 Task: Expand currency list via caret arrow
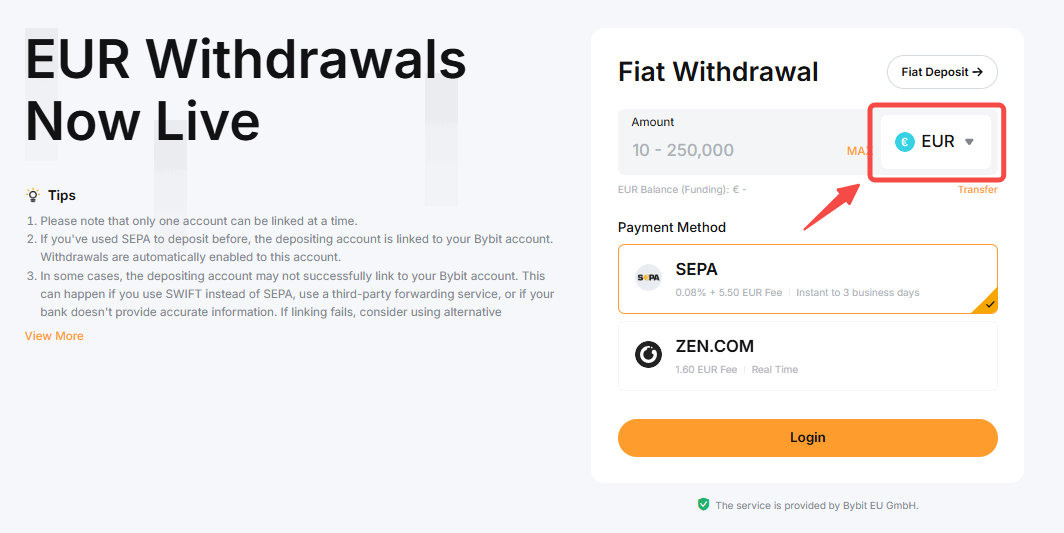969,142
